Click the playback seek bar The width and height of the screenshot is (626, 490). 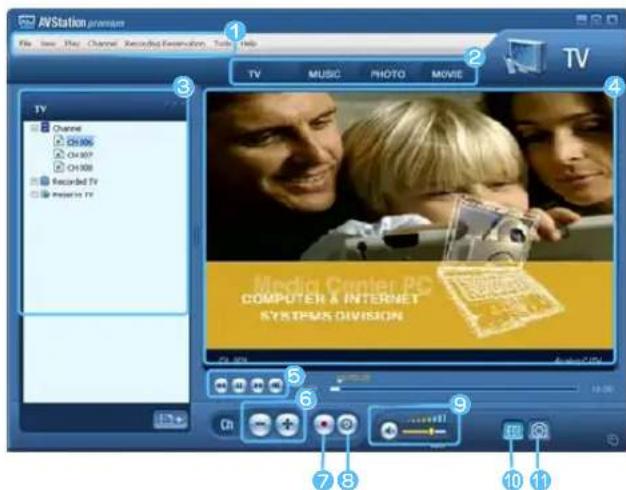454,389
